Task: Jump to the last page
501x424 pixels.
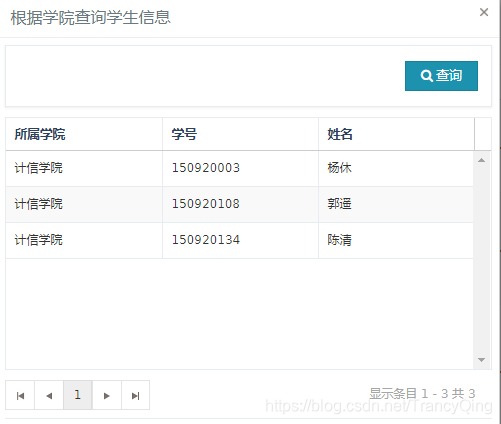Action: 135,395
